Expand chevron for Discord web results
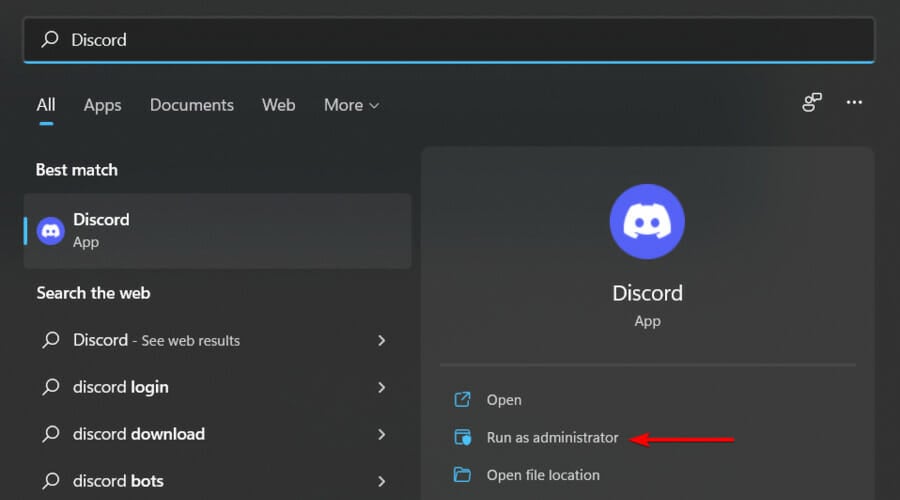Screen dimensions: 900x500 (x=382, y=340)
